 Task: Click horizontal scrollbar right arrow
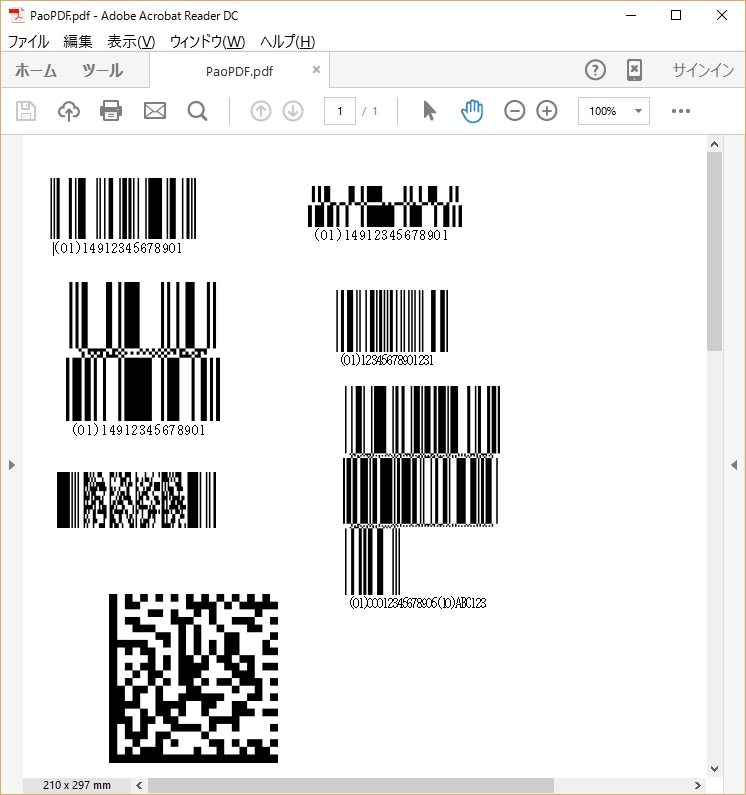[x=698, y=785]
